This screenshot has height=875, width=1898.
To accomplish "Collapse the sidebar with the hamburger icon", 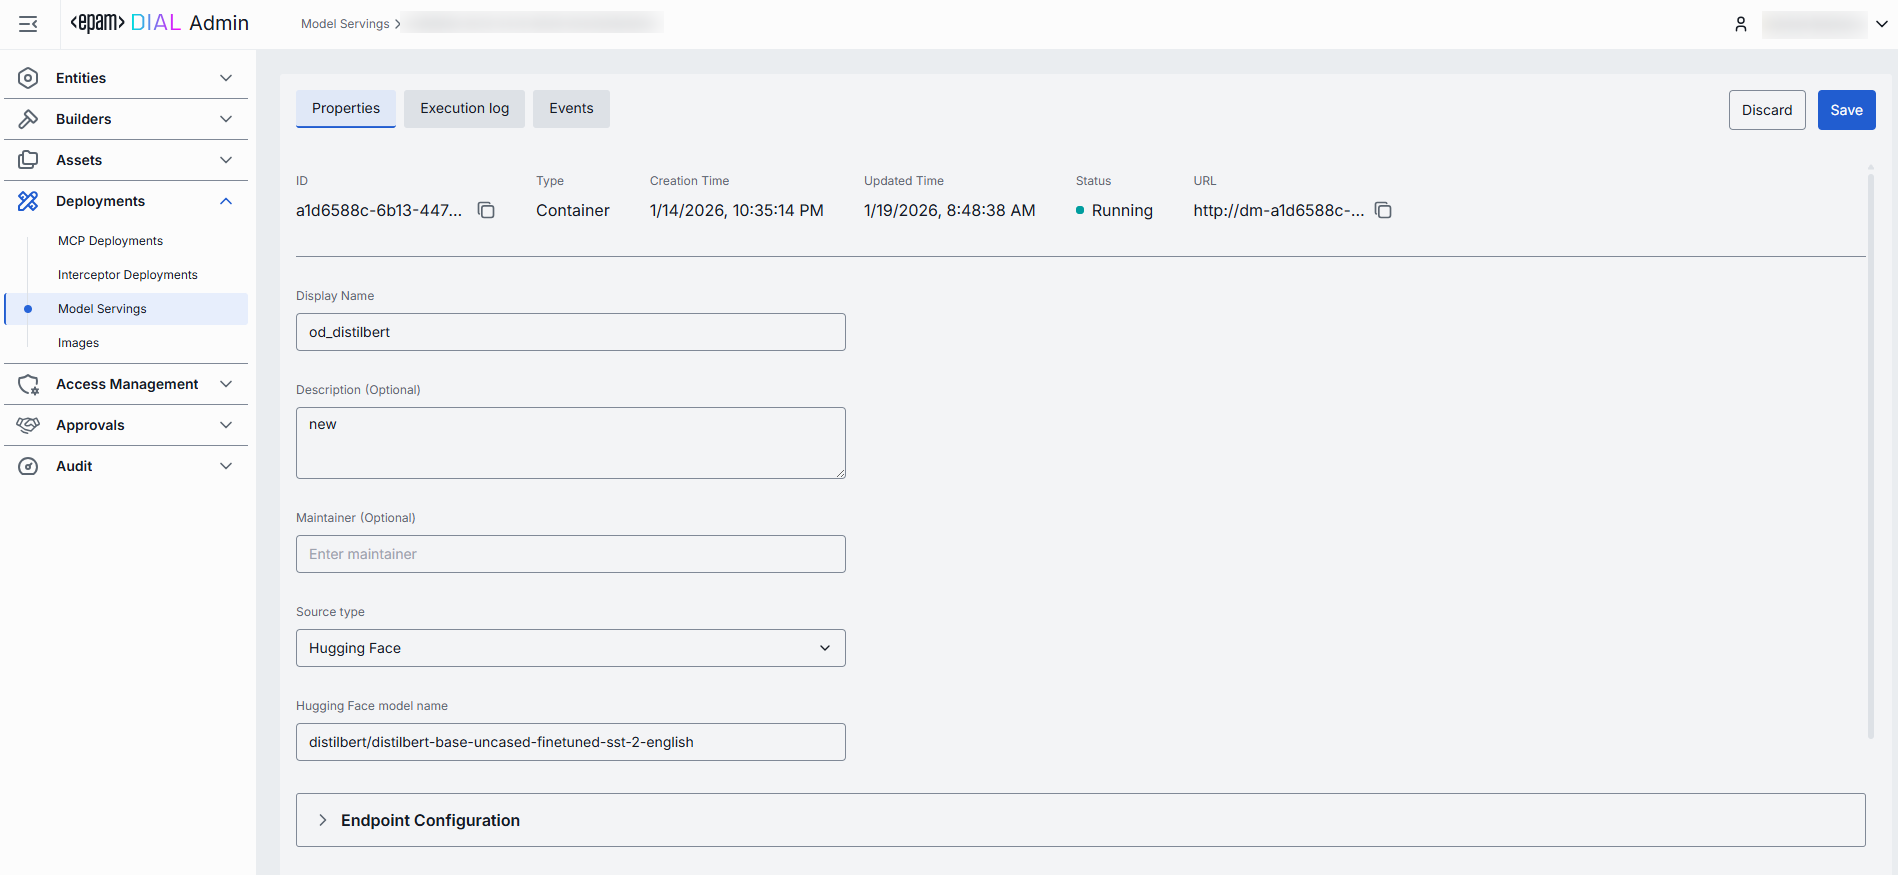I will click(x=28, y=24).
